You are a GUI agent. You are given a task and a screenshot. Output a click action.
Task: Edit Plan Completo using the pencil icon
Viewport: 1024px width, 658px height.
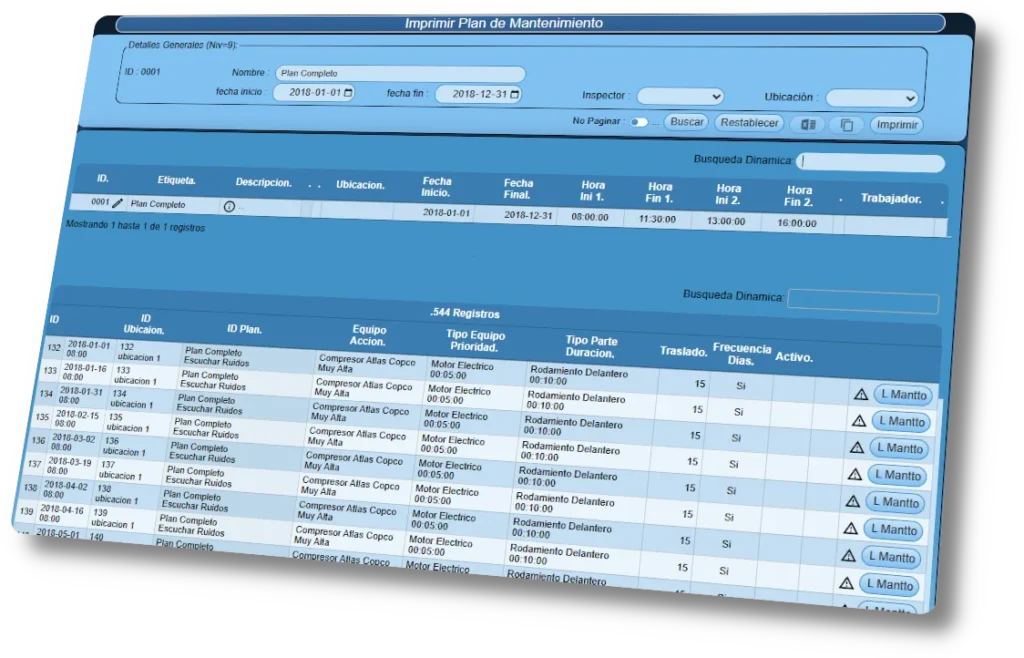pos(119,204)
